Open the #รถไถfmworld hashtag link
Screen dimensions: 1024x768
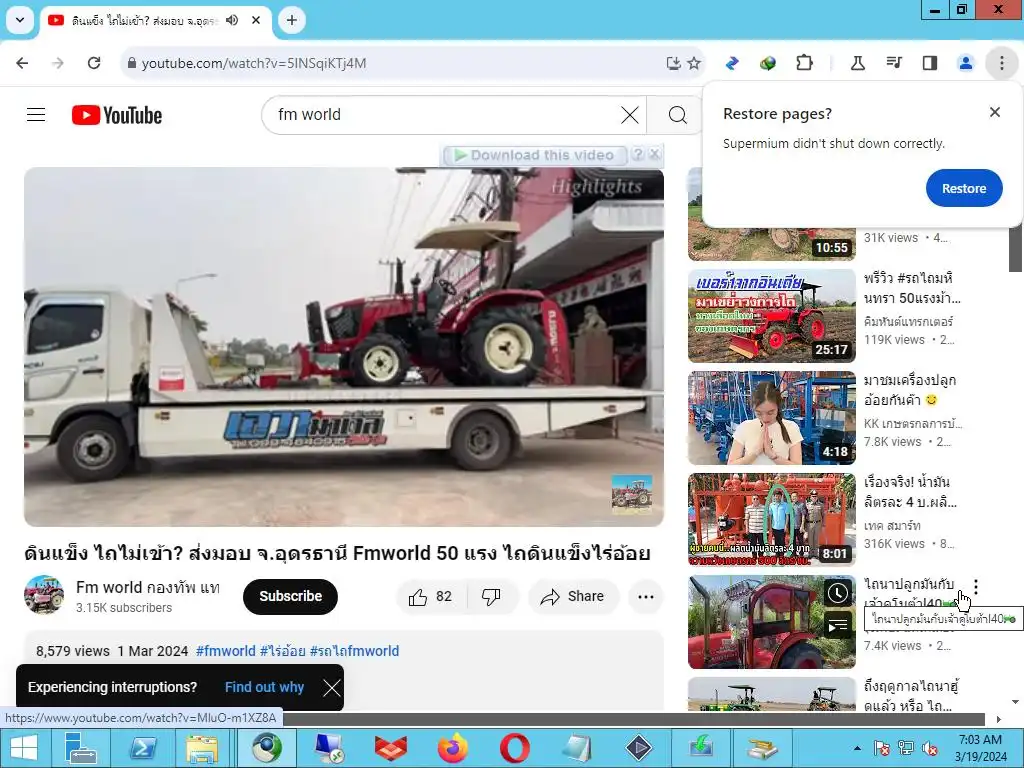pyautogui.click(x=354, y=651)
